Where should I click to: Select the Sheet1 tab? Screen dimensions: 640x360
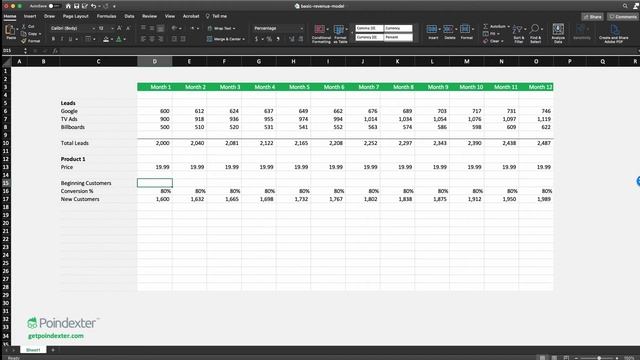click(x=33, y=350)
